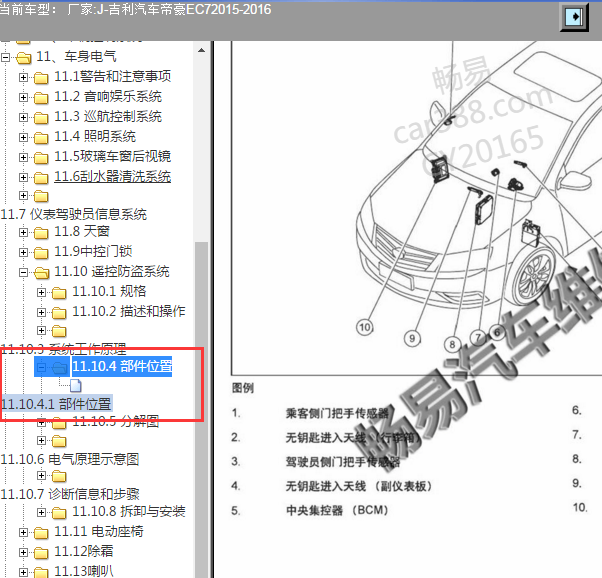
Task: Expand 11.5玻璃车窗后视镜 node
Action: click(x=23, y=157)
